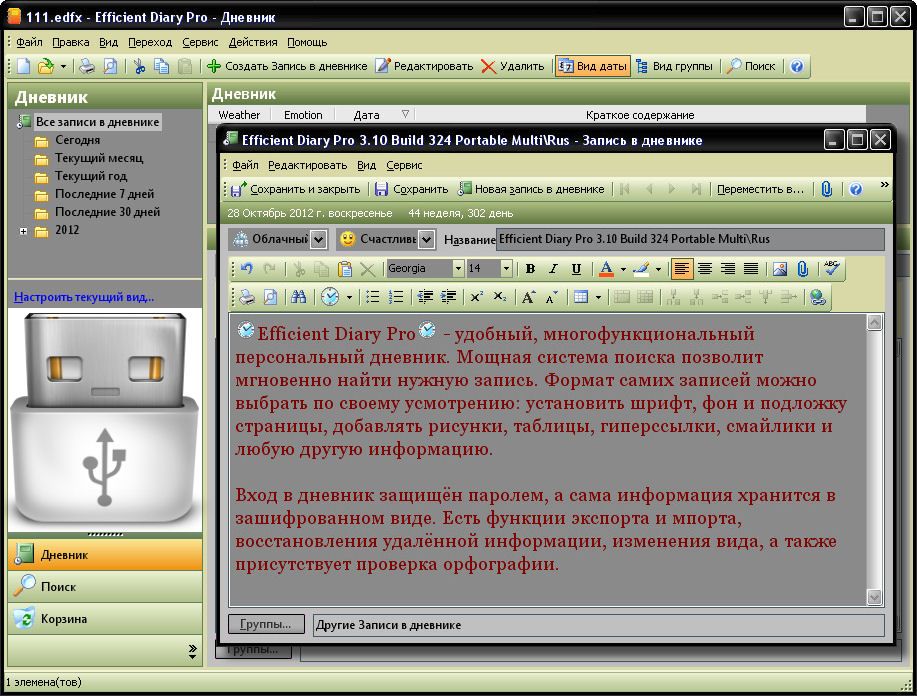Click the numbered list icon
The width and height of the screenshot is (917, 696).
coord(396,297)
